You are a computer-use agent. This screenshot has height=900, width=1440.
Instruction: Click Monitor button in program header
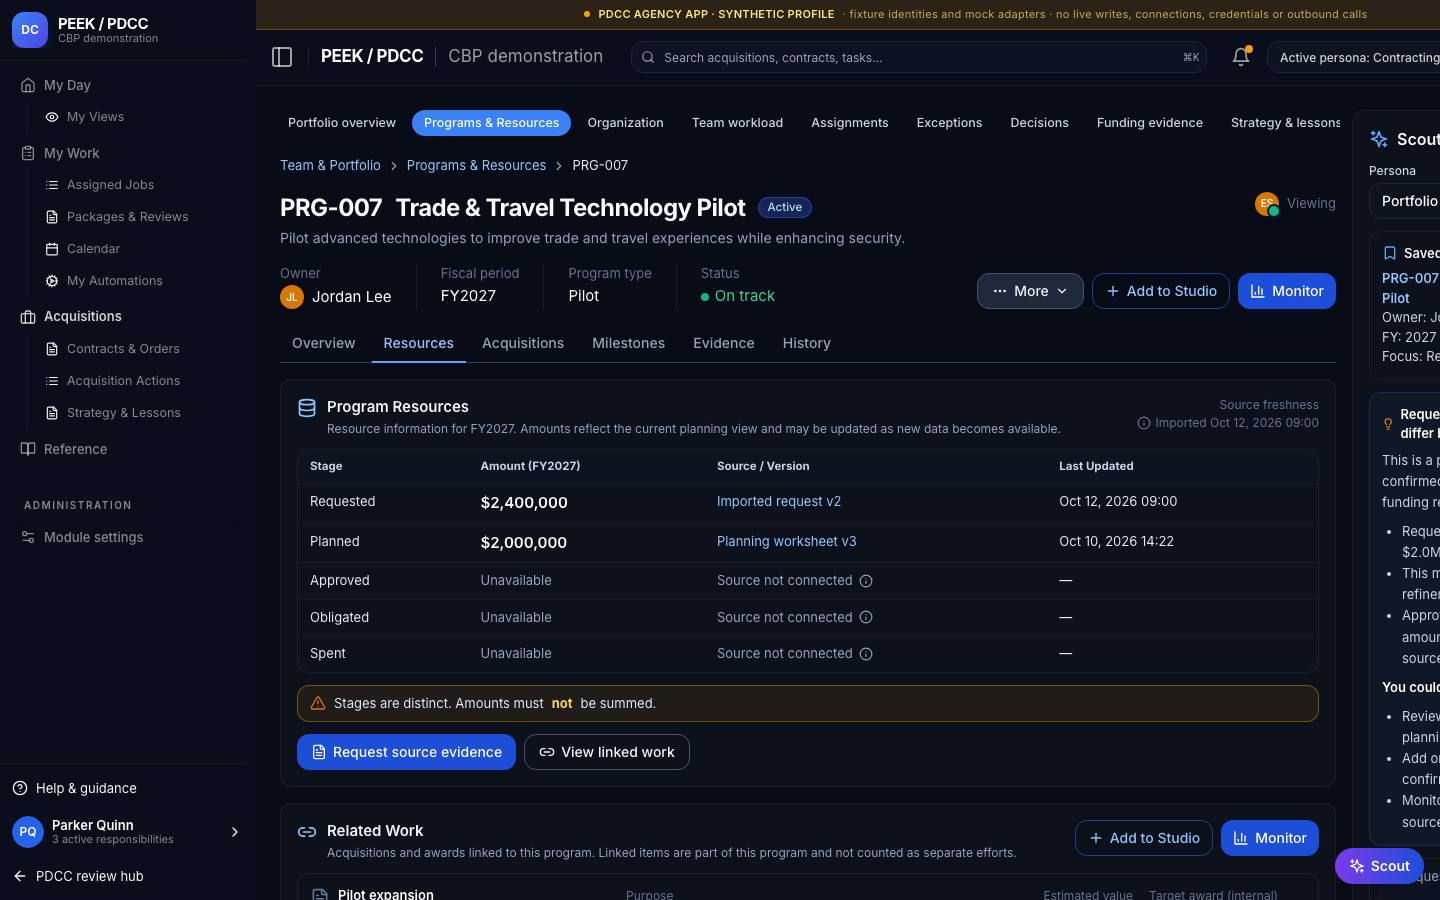point(1286,291)
